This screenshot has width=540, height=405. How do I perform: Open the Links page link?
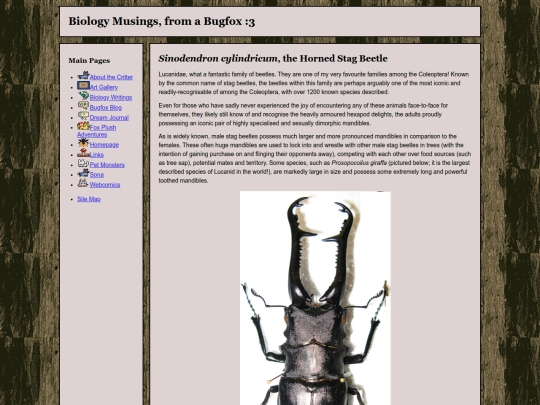coord(97,155)
